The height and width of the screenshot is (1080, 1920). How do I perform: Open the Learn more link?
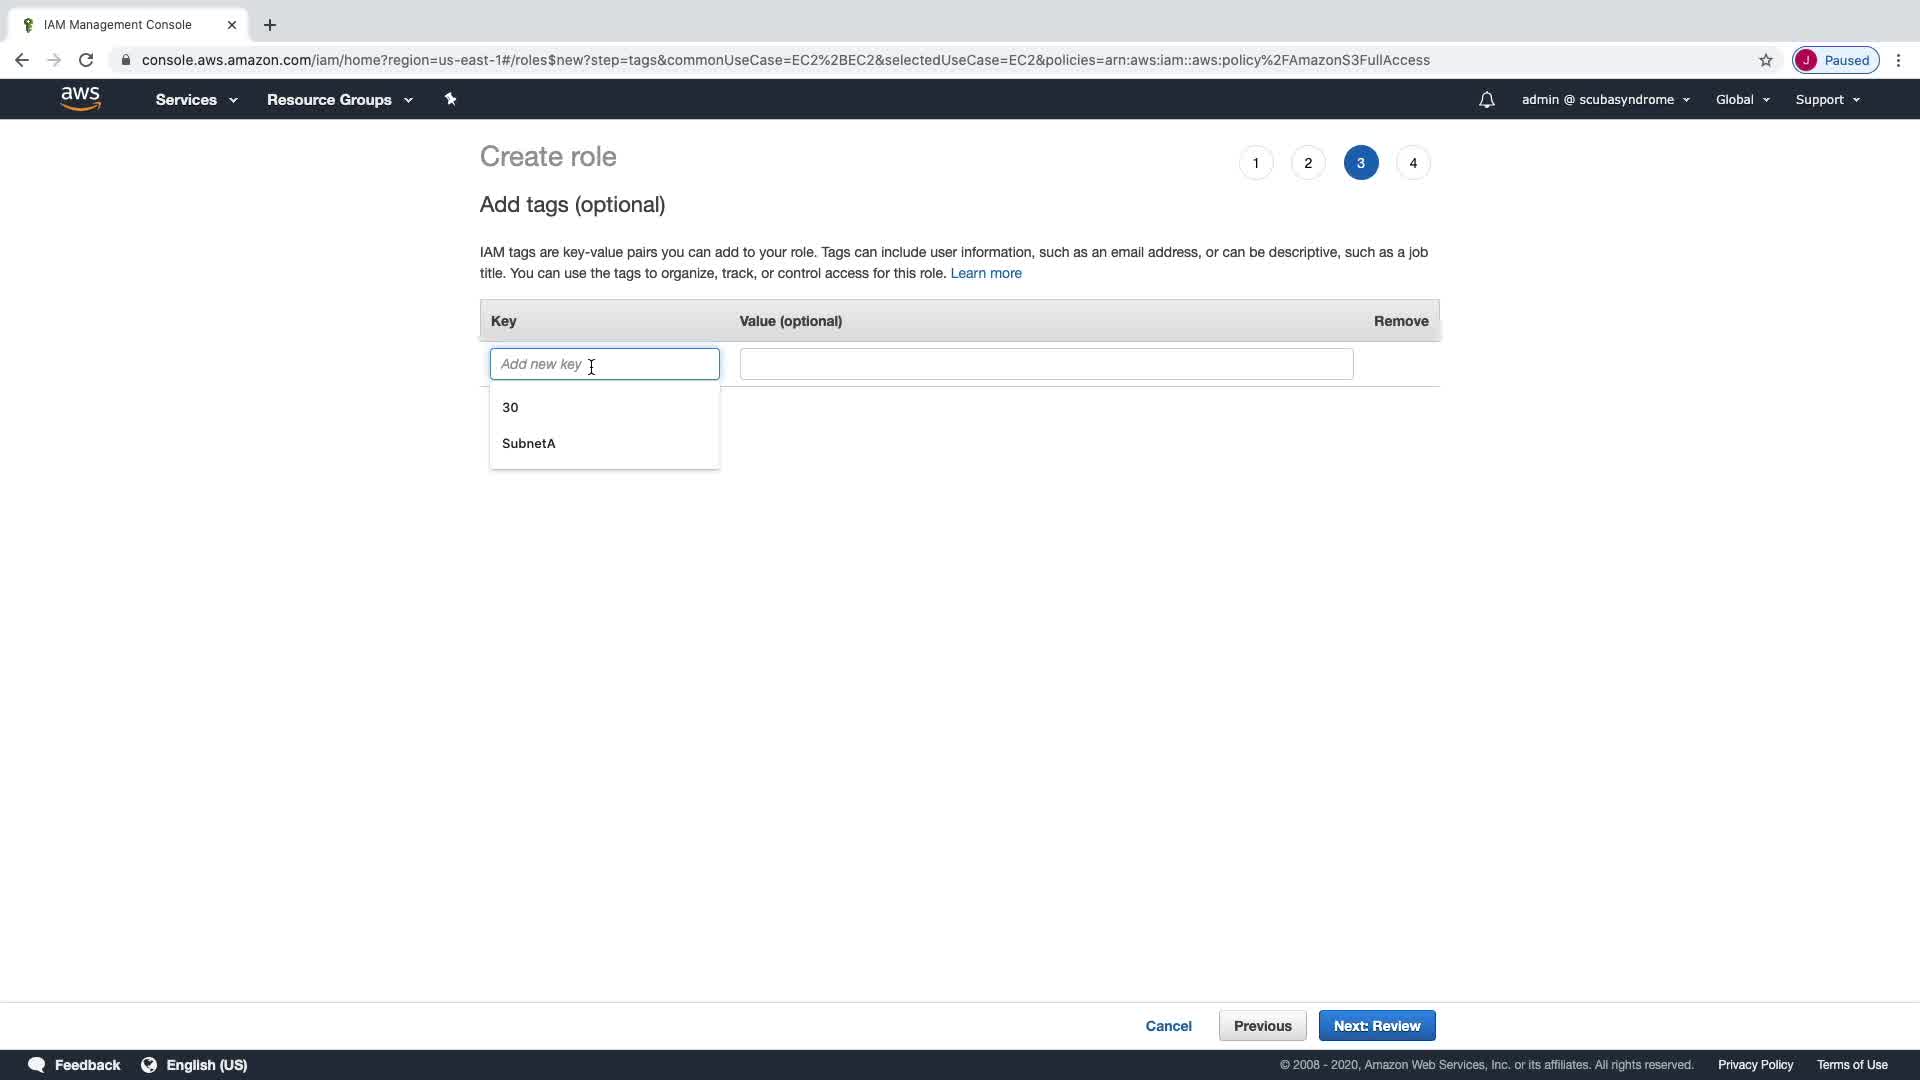point(985,274)
